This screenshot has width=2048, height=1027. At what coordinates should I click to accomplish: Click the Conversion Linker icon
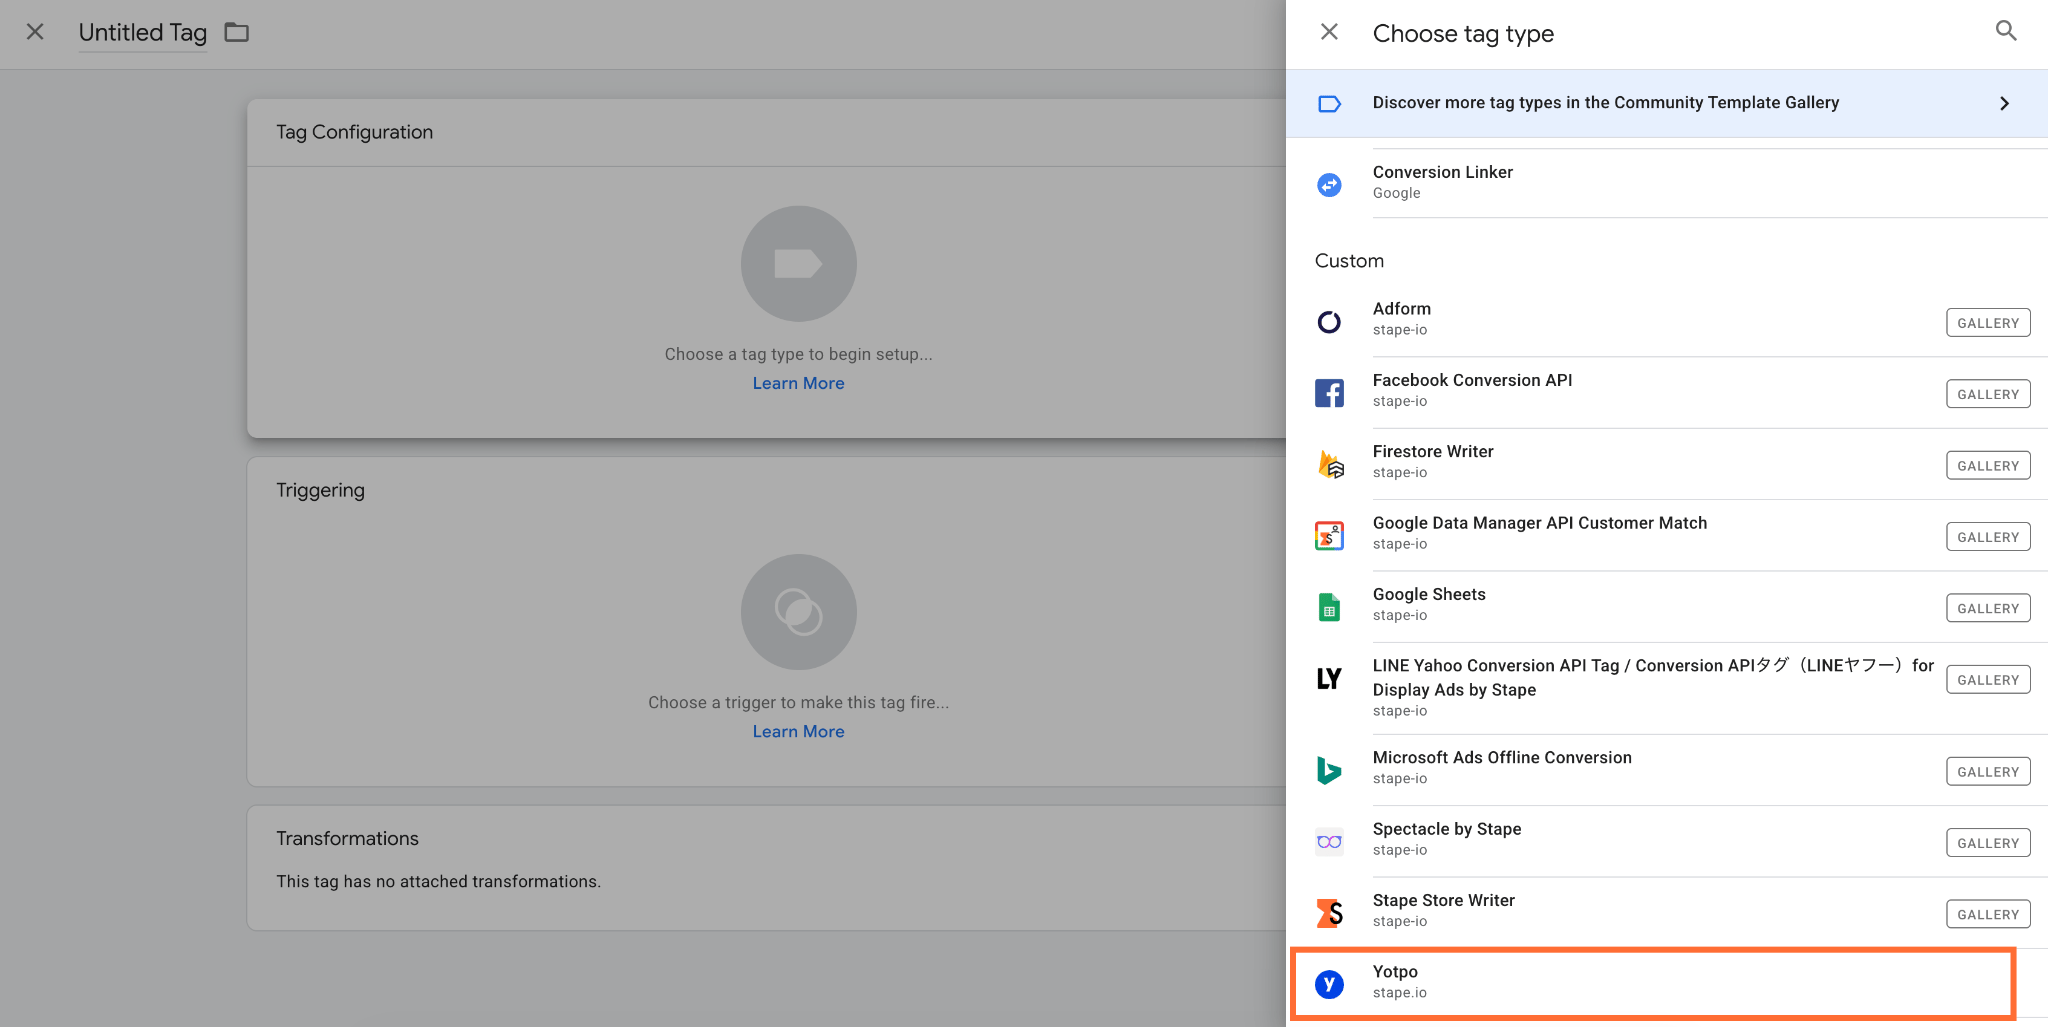(x=1329, y=185)
